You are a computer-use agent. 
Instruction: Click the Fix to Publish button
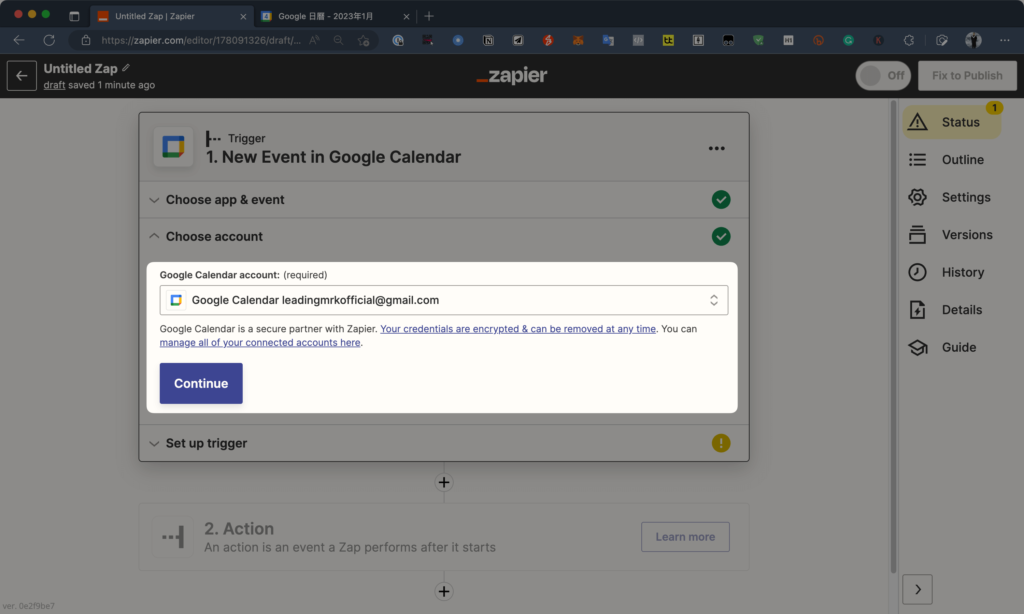tap(967, 76)
